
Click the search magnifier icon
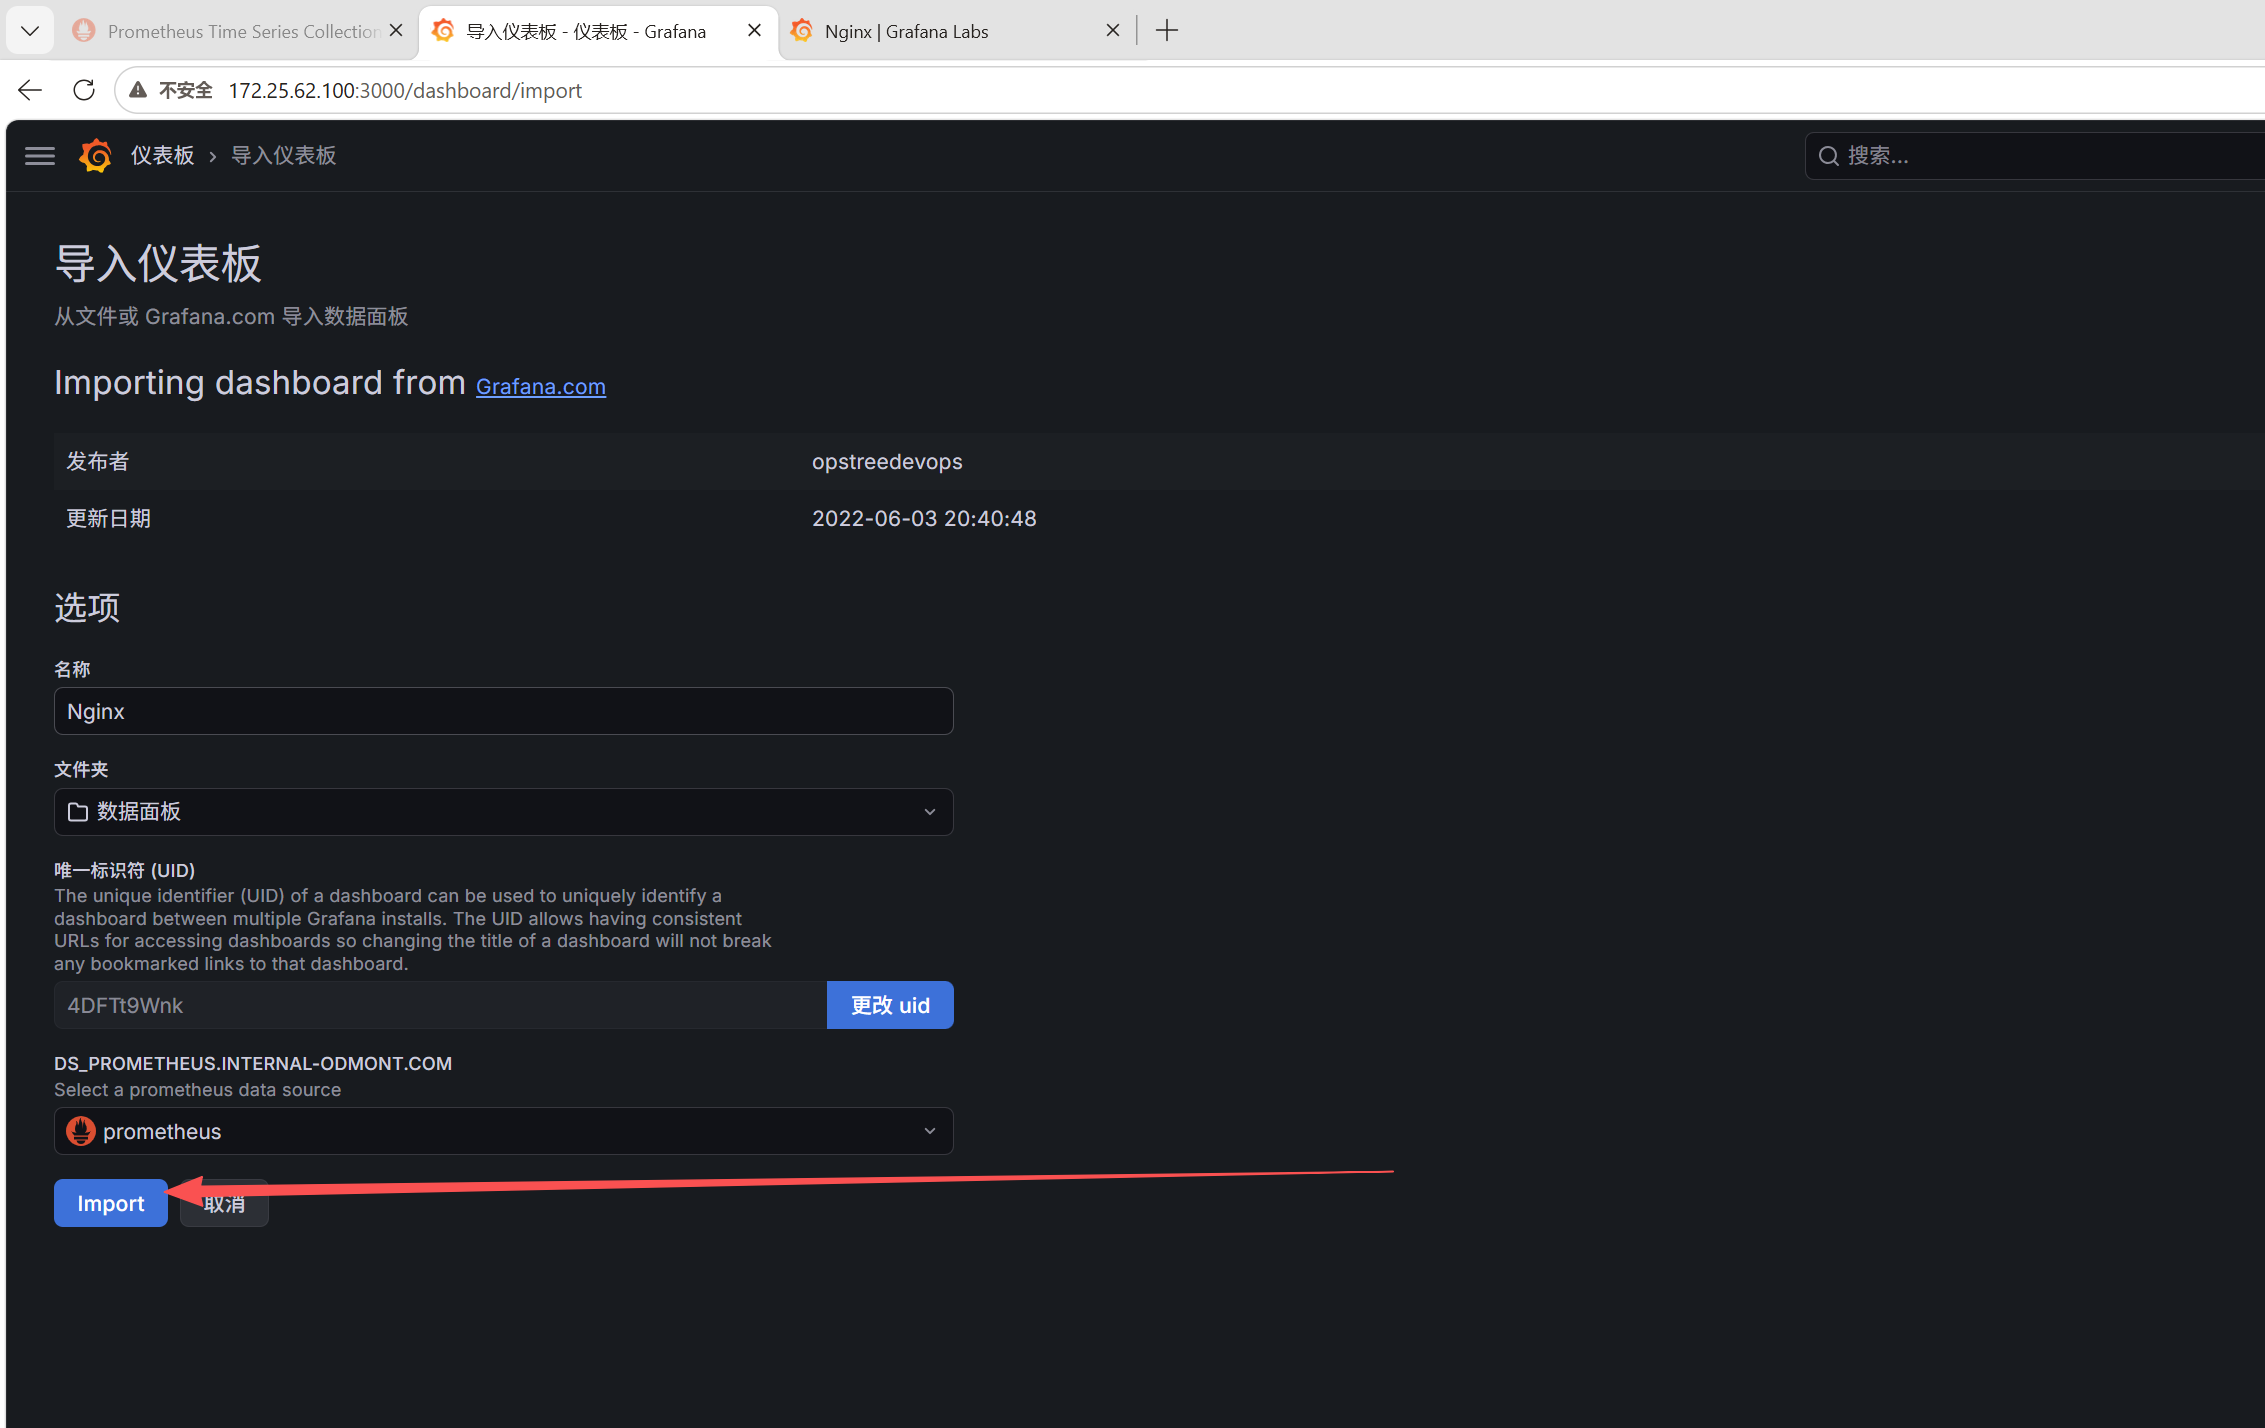click(x=1829, y=156)
